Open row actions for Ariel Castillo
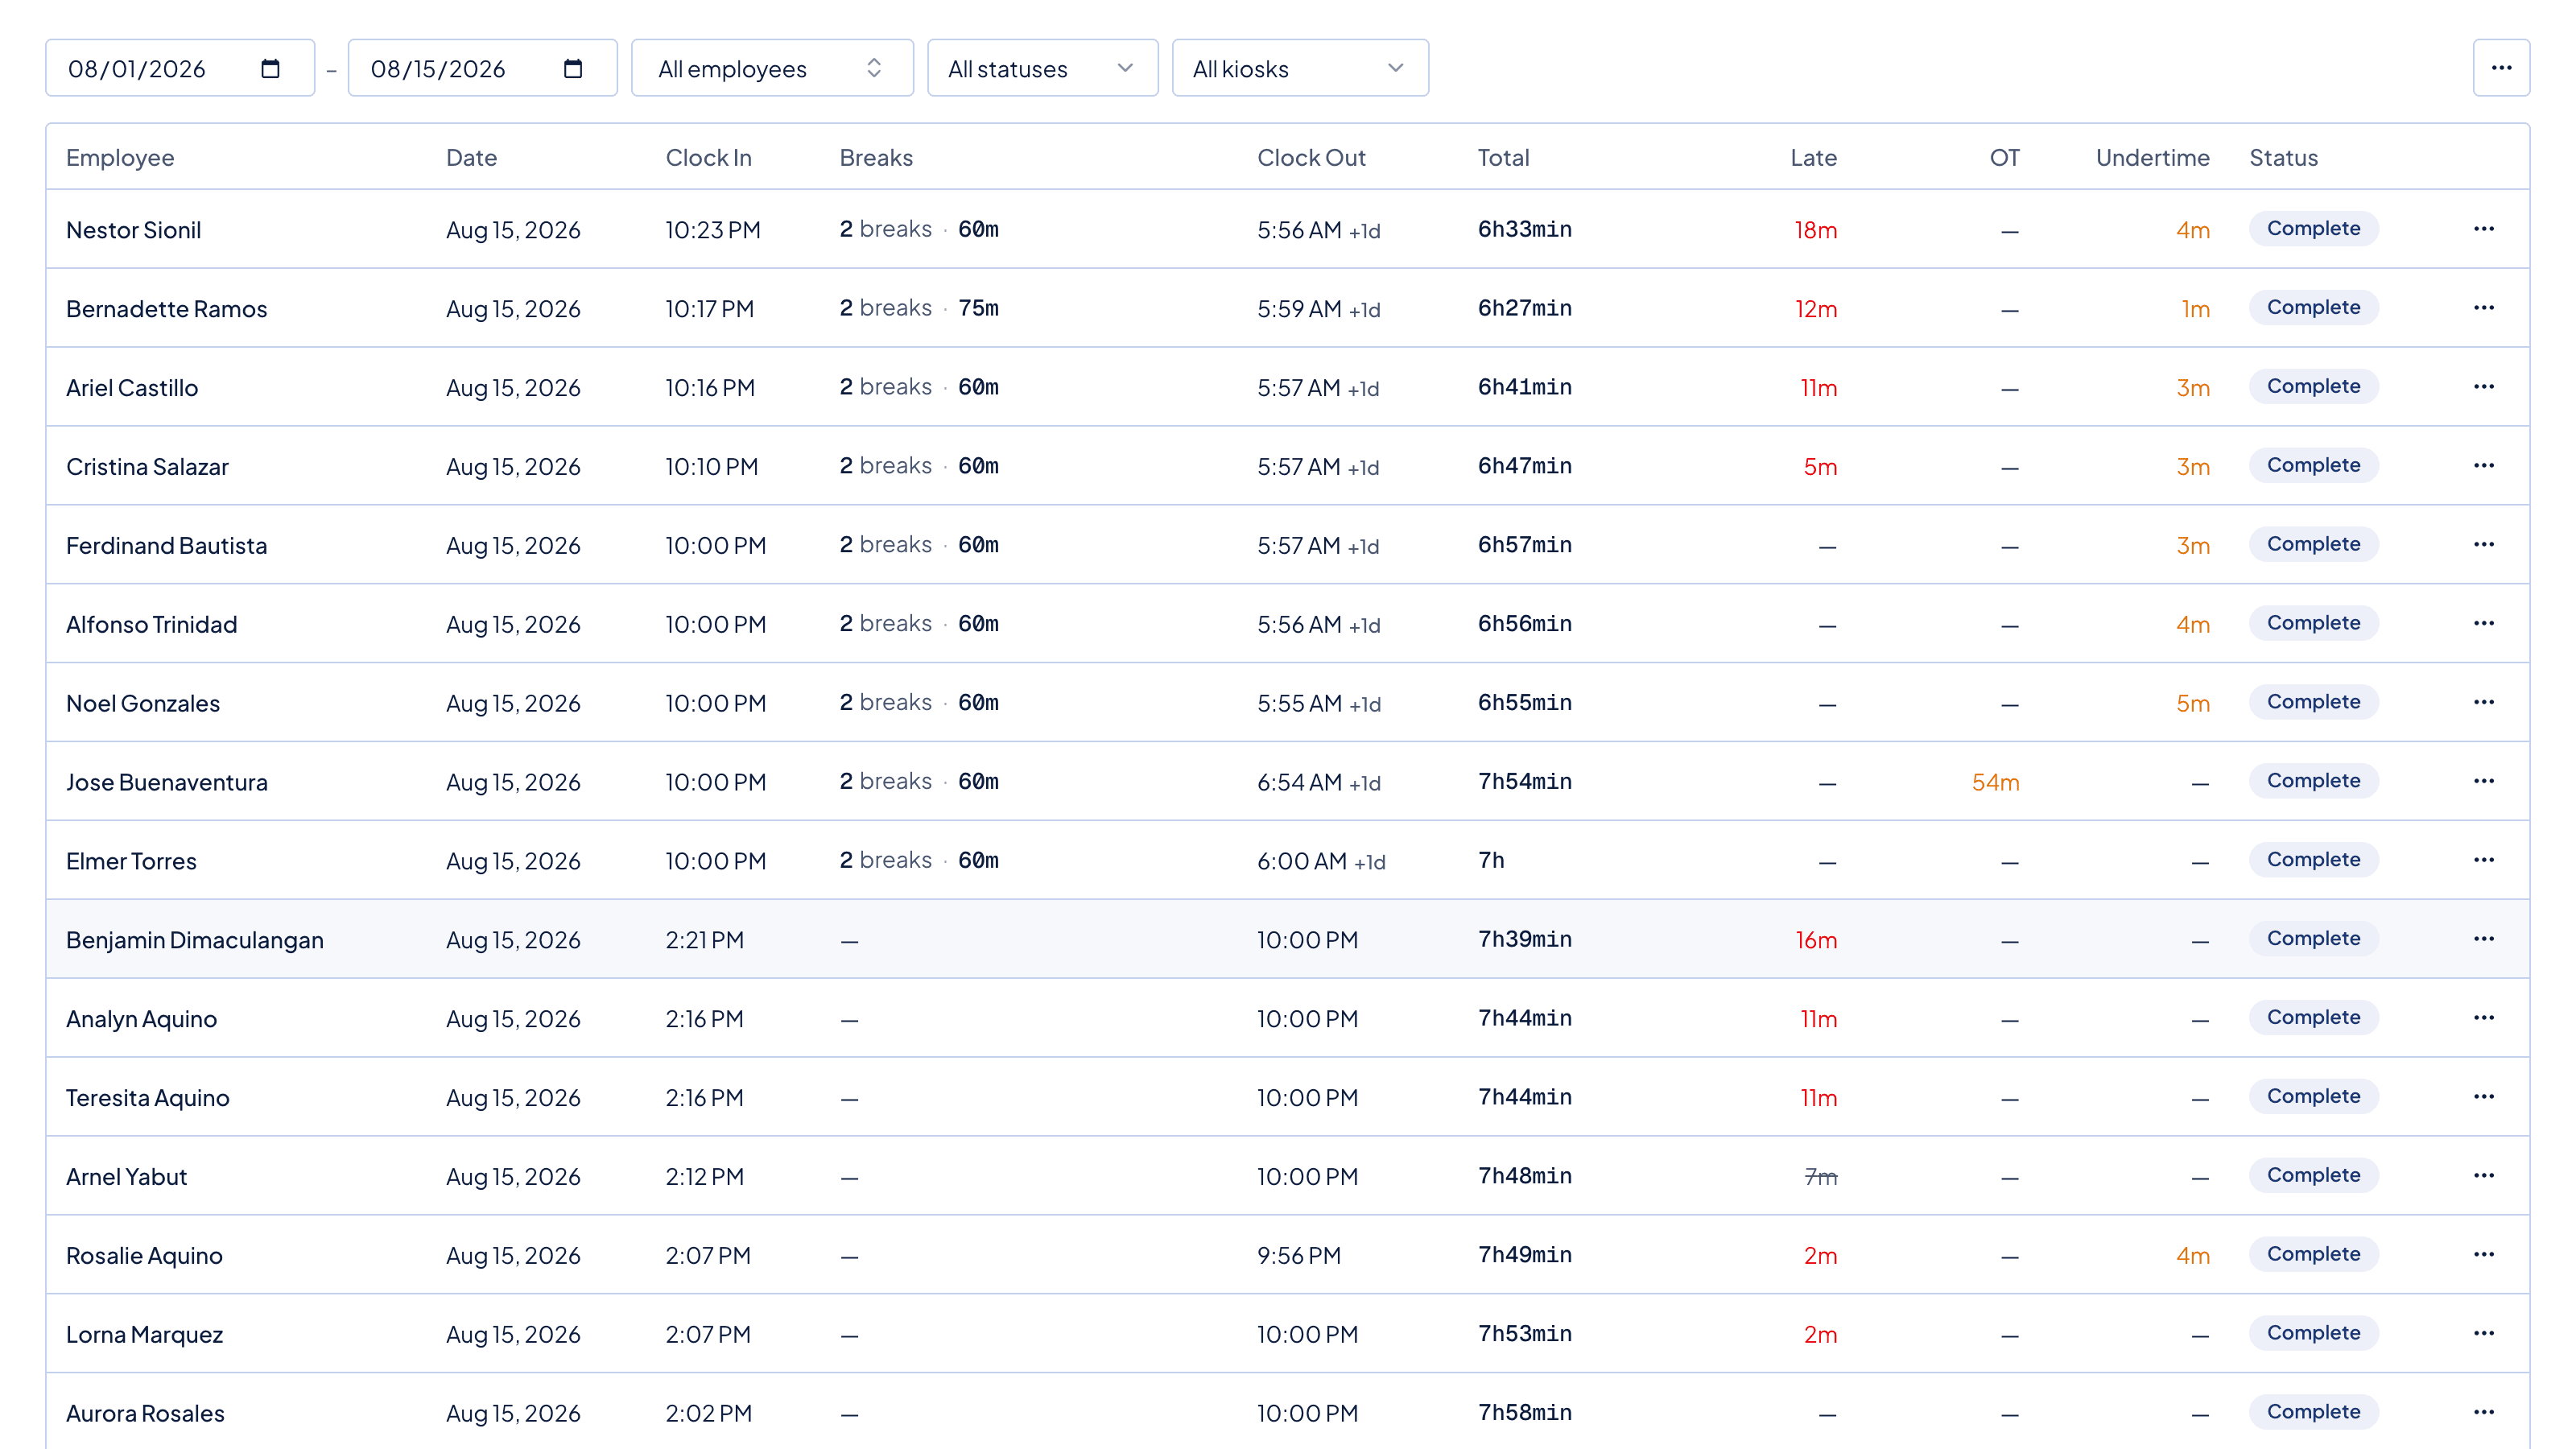Screen dimensions: 2576x1449 tap(2484, 387)
